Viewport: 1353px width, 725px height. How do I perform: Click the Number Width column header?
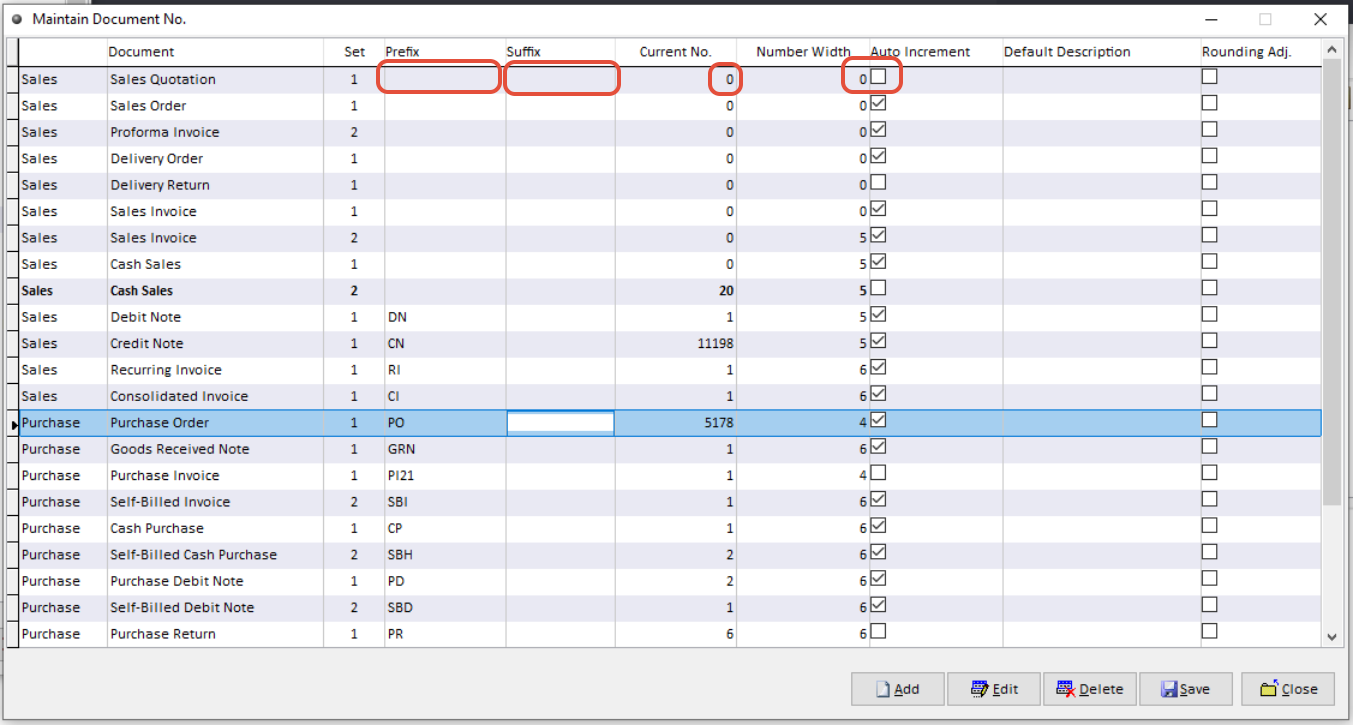click(803, 52)
